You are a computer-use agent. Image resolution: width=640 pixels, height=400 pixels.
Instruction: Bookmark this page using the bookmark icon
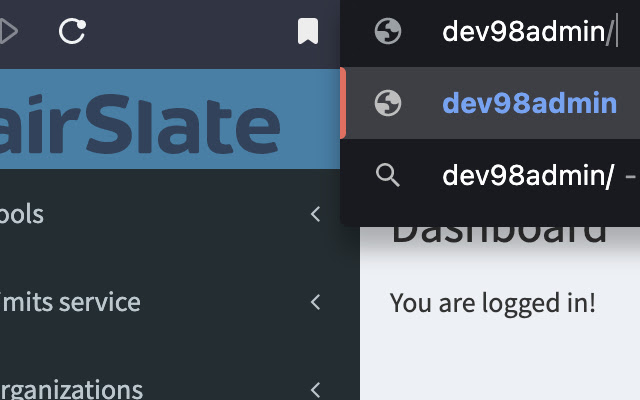[x=308, y=31]
